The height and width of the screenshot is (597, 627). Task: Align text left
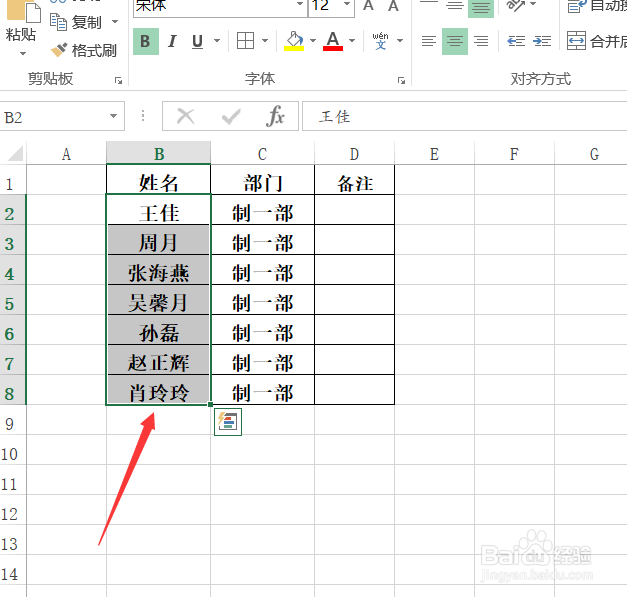click(x=429, y=41)
